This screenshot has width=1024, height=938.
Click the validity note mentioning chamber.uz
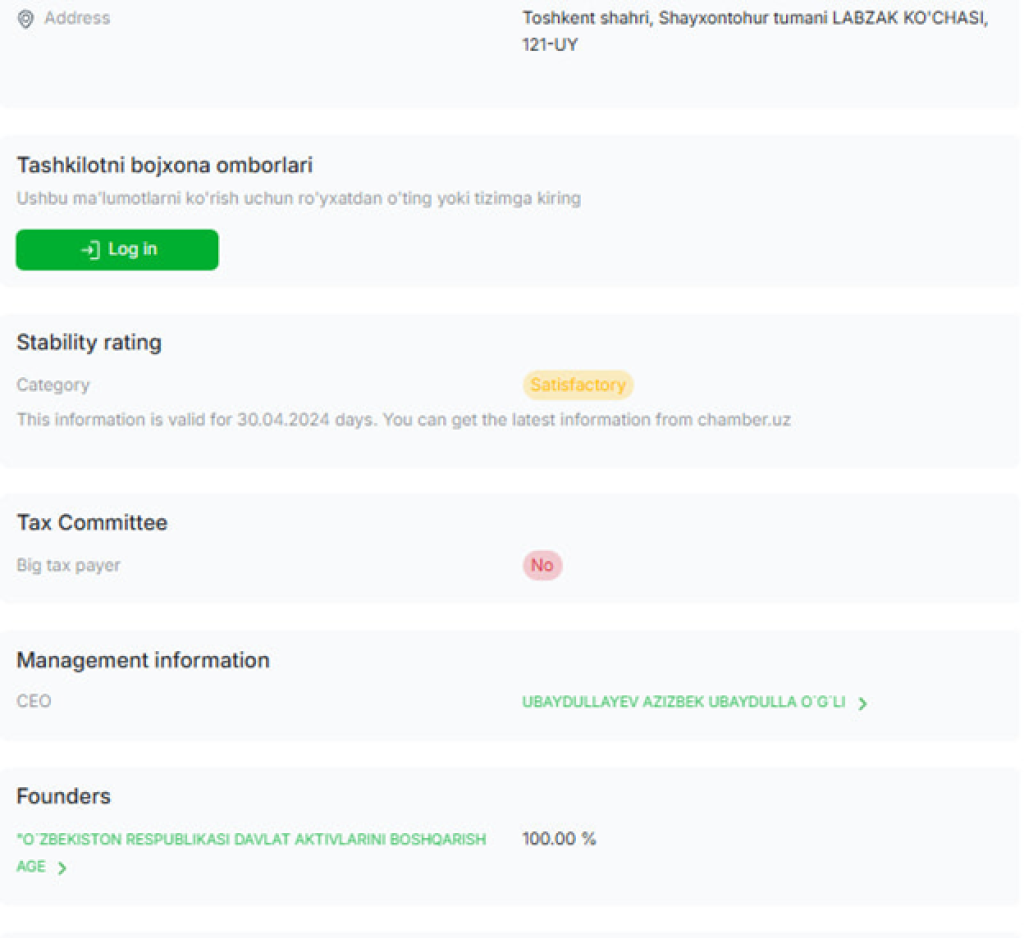pyautogui.click(x=404, y=419)
